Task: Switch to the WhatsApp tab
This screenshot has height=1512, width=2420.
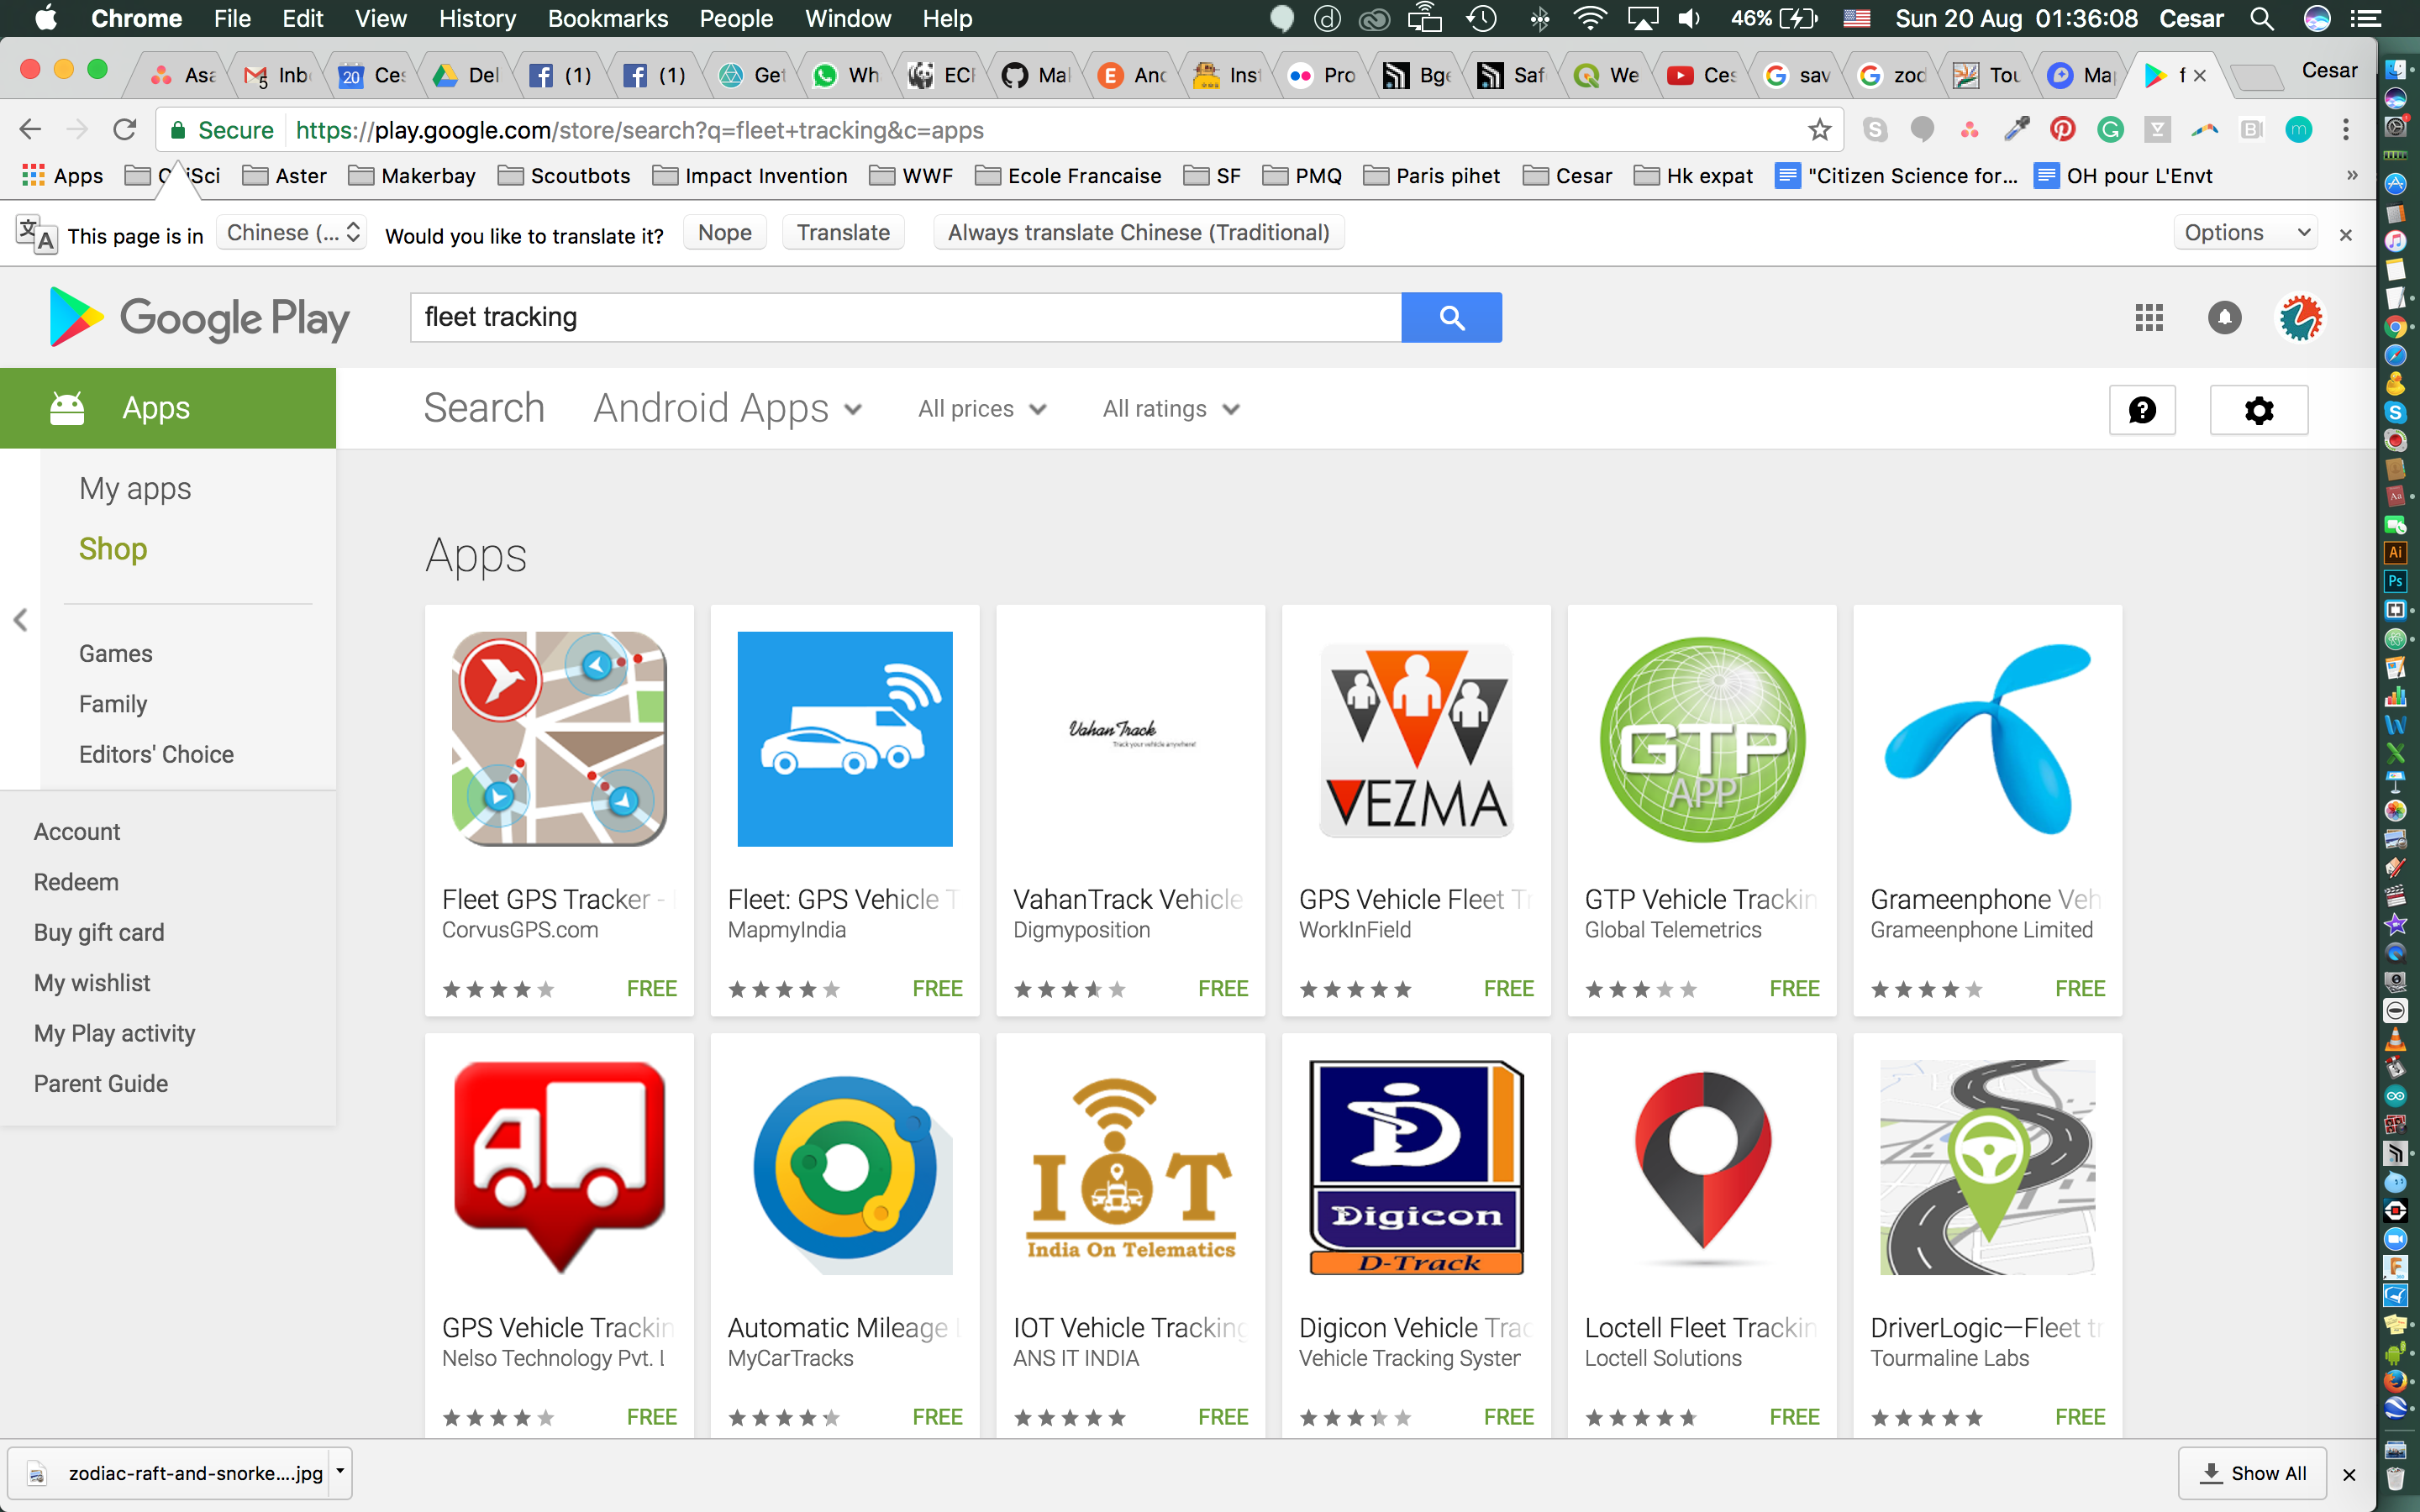Action: pos(846,75)
